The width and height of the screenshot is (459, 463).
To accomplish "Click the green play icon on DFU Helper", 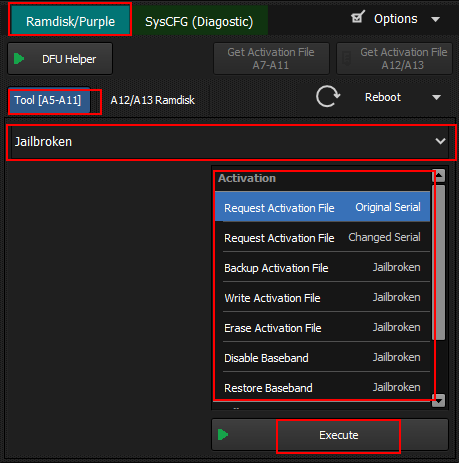I will click(19, 59).
